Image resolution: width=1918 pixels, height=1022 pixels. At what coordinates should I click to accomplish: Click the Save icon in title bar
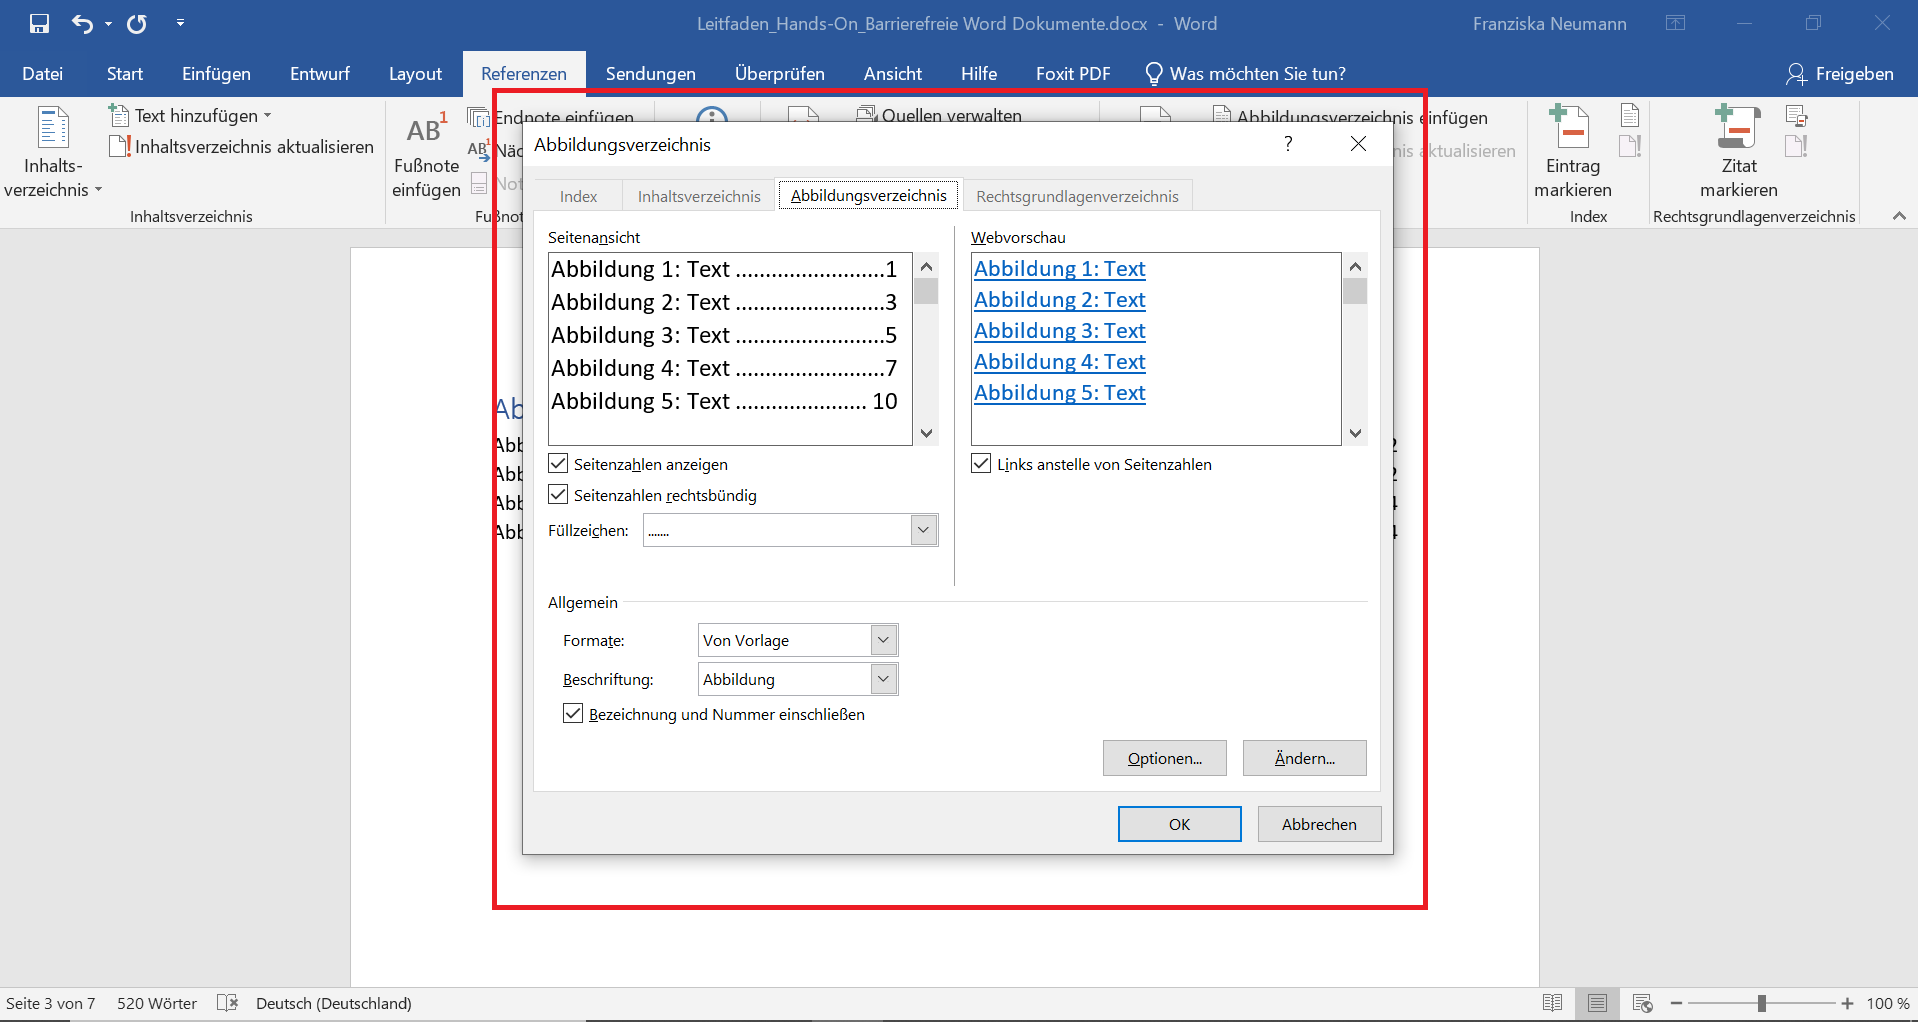[x=39, y=23]
